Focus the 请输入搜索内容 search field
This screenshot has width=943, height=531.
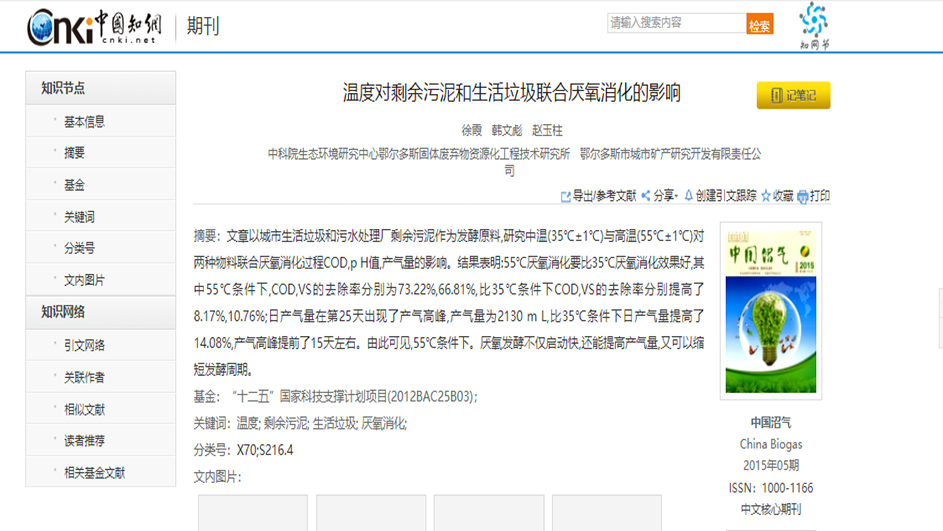(677, 23)
